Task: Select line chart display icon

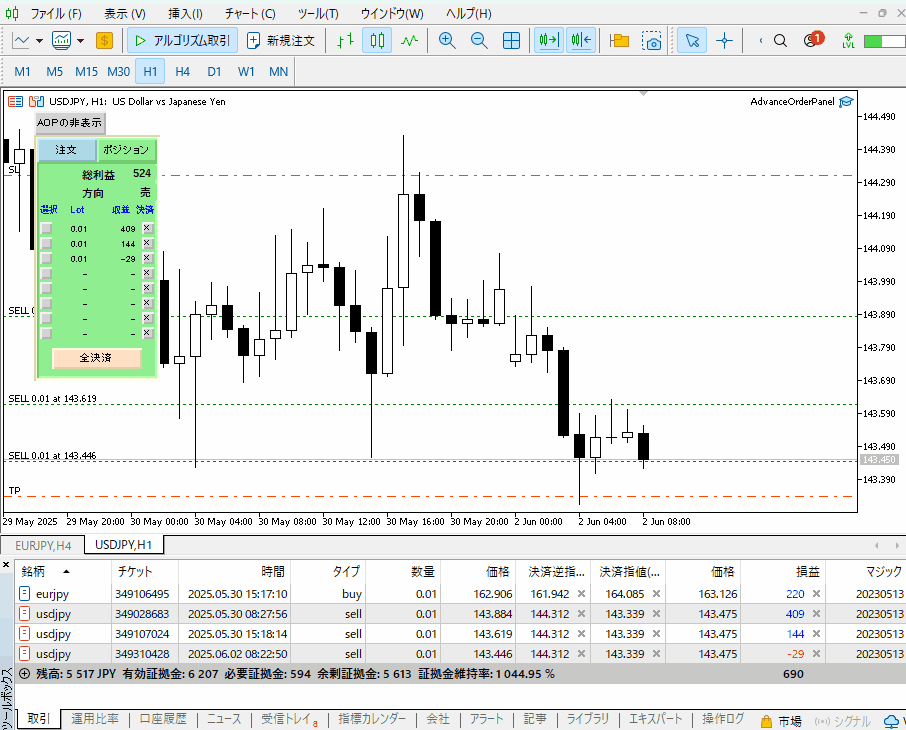Action: 410,40
